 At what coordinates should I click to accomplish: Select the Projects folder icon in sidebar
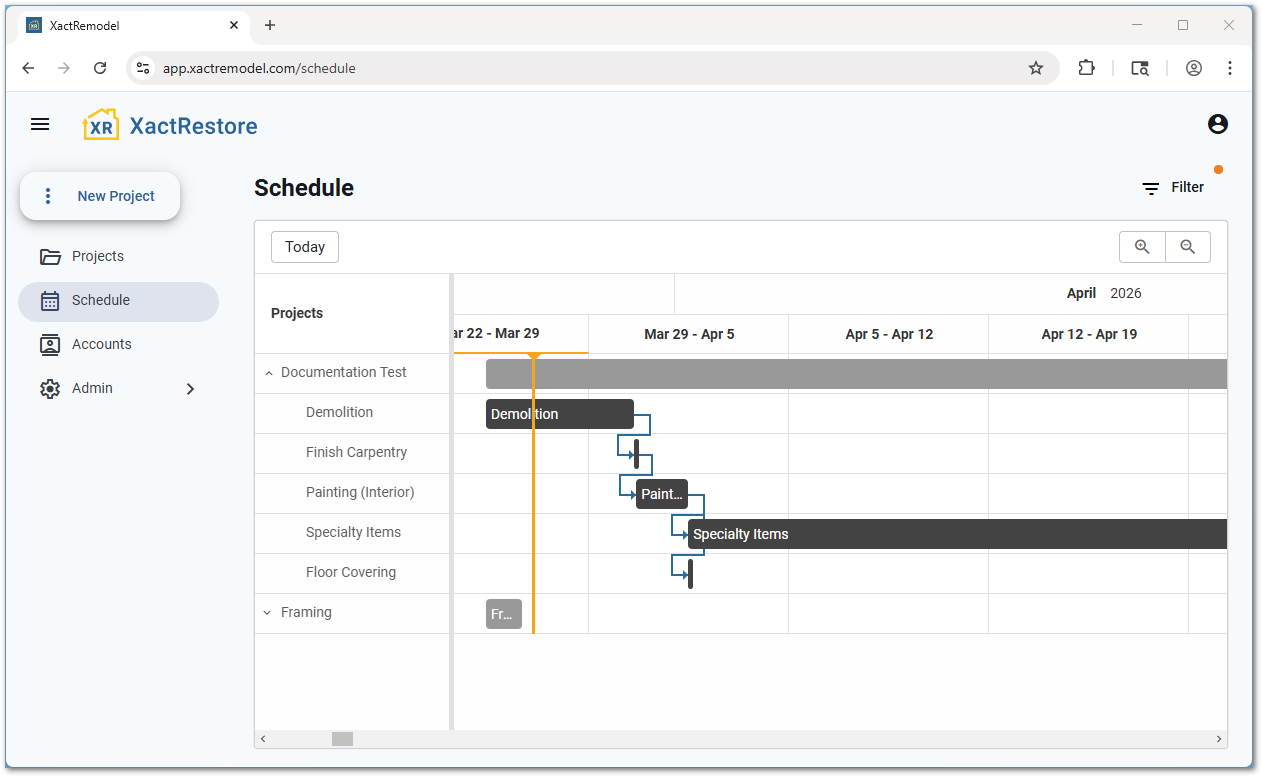click(x=50, y=256)
